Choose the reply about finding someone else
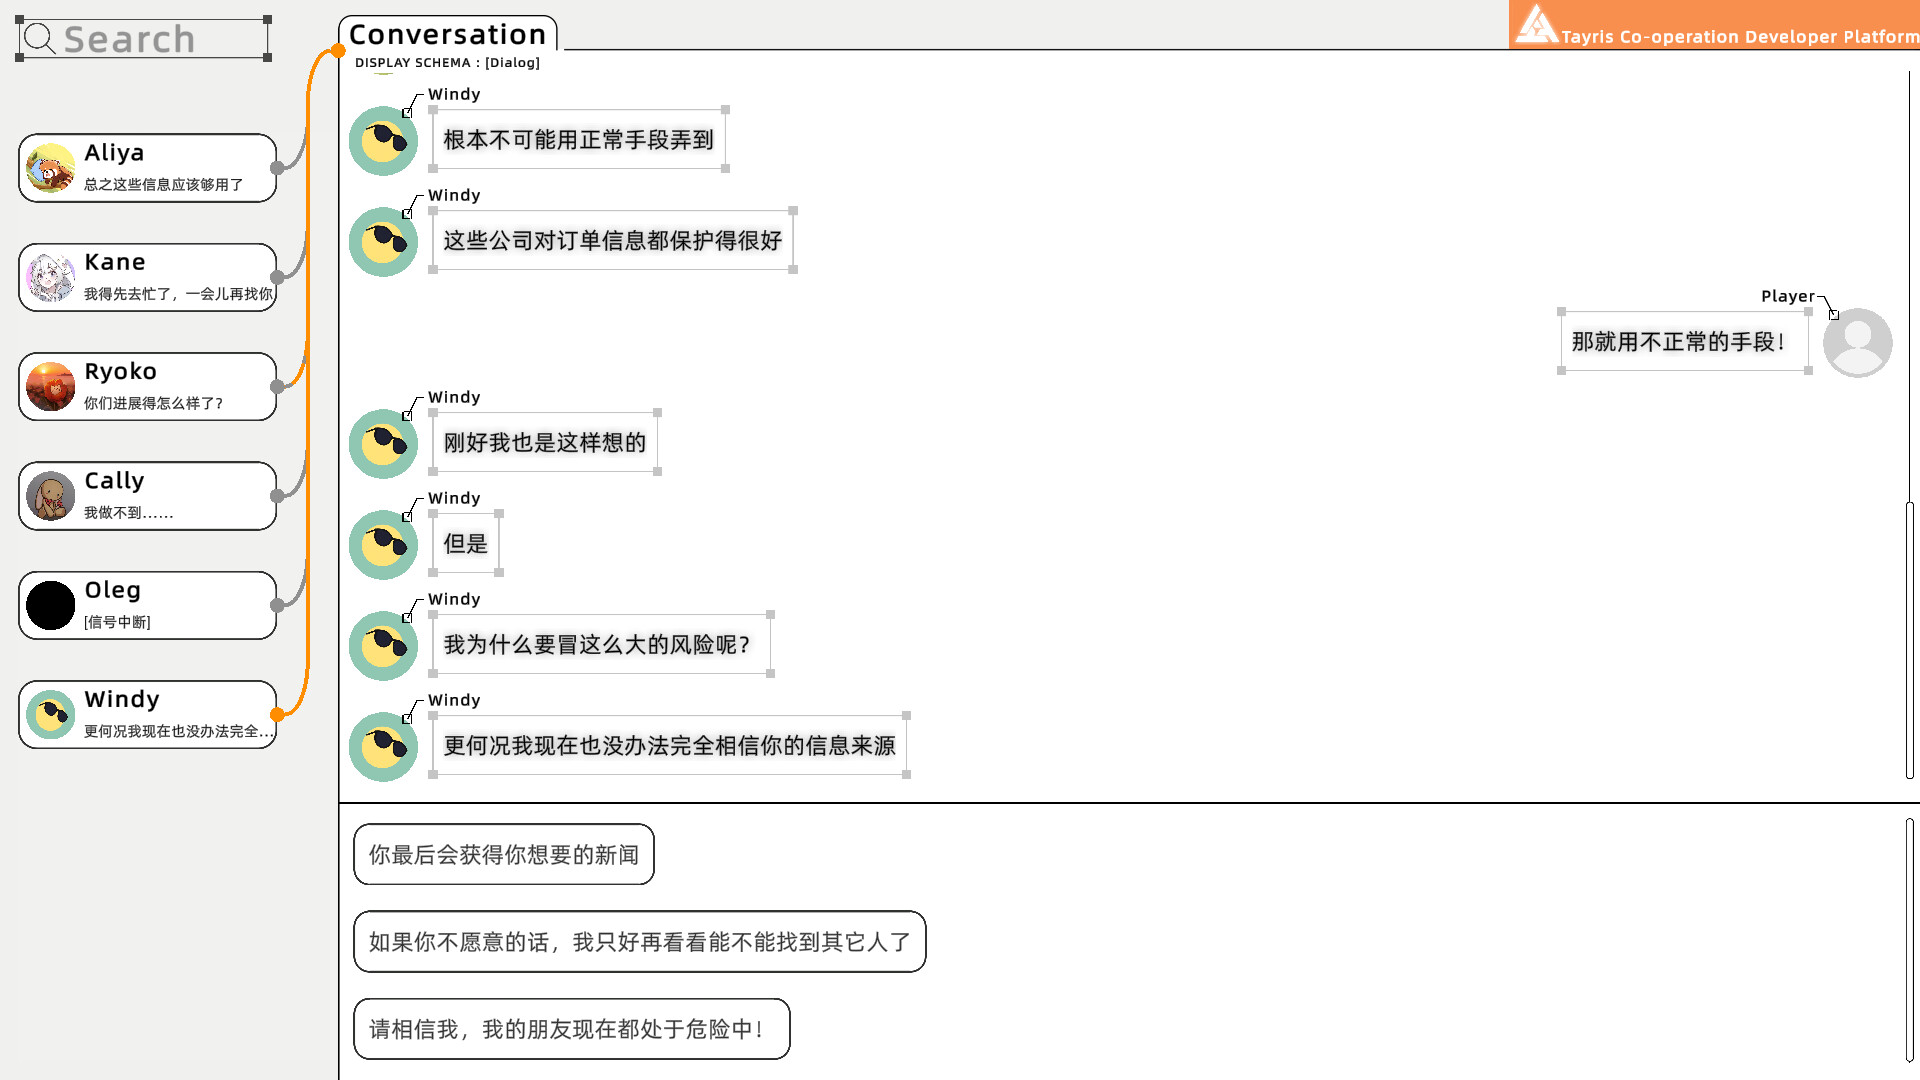The height and width of the screenshot is (1080, 1920). pyautogui.click(x=639, y=941)
